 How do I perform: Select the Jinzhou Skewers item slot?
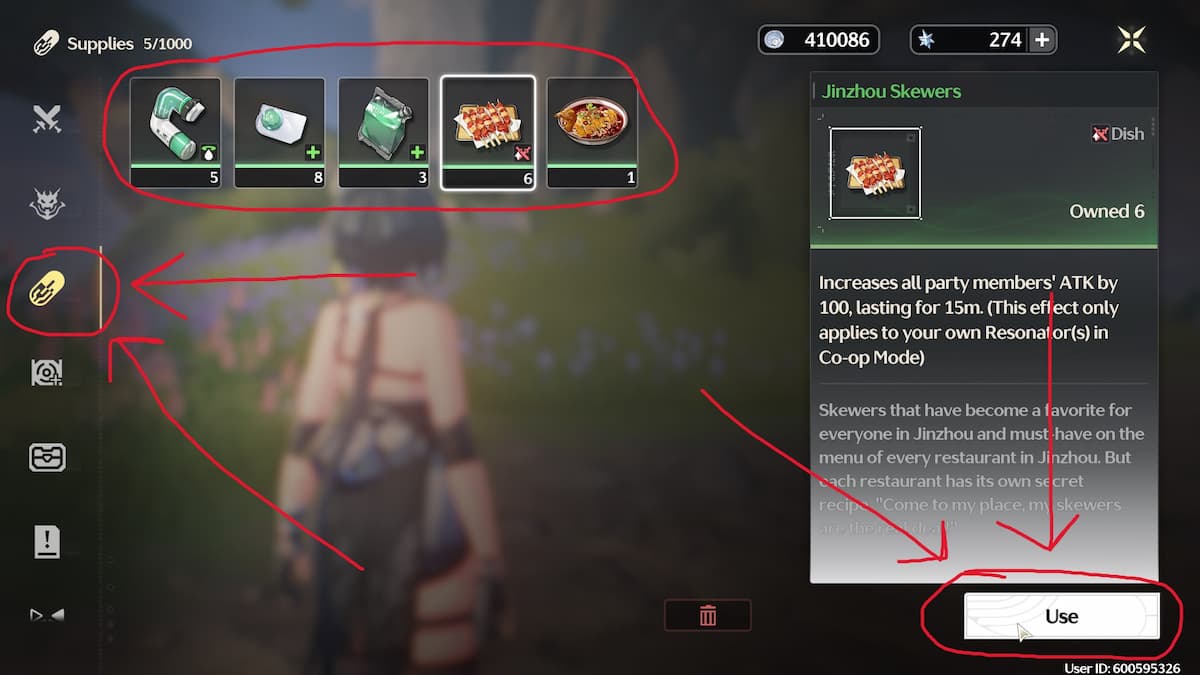pyautogui.click(x=488, y=133)
